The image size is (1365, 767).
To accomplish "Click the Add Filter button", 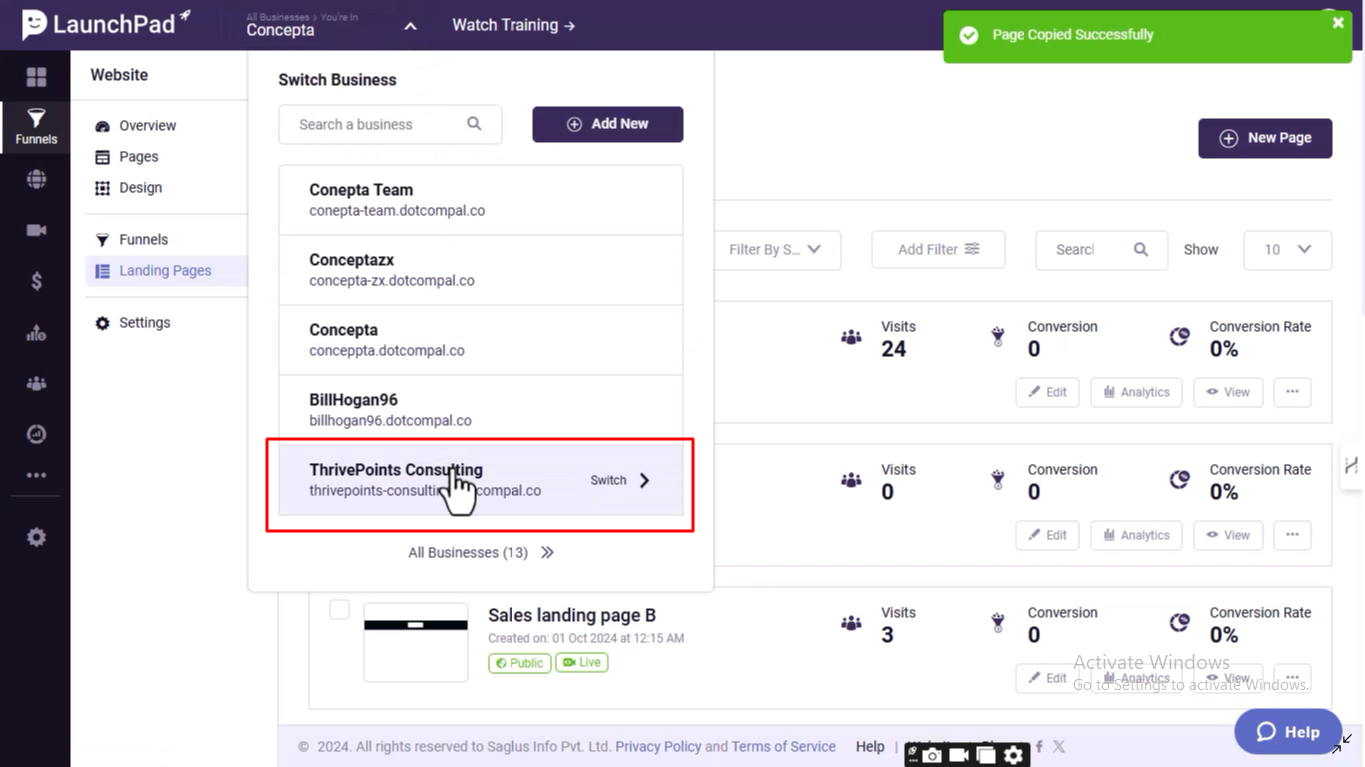I will (938, 249).
